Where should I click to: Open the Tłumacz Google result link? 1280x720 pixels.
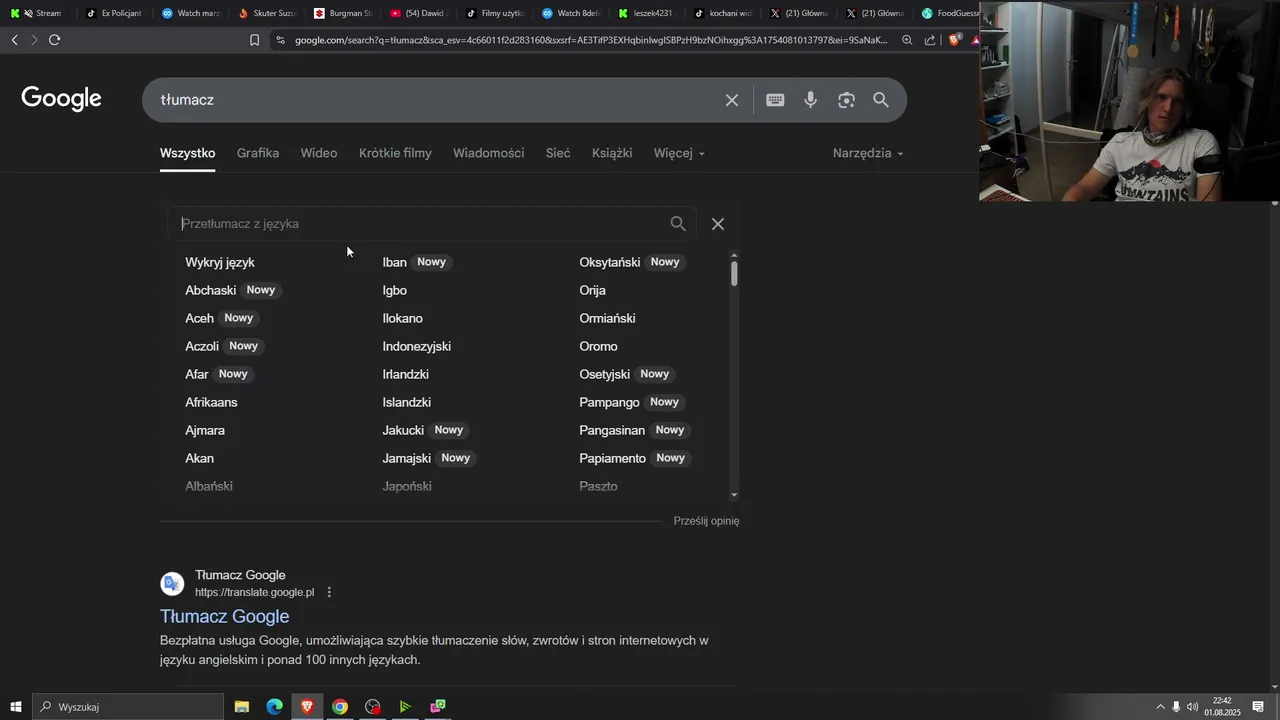pos(225,616)
